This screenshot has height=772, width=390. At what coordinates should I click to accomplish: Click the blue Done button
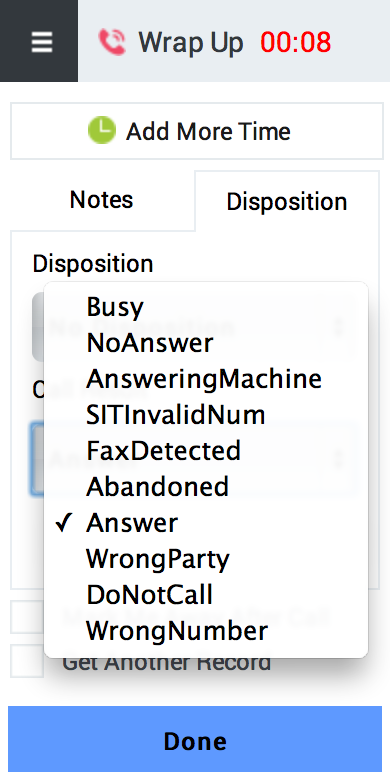pos(195,739)
